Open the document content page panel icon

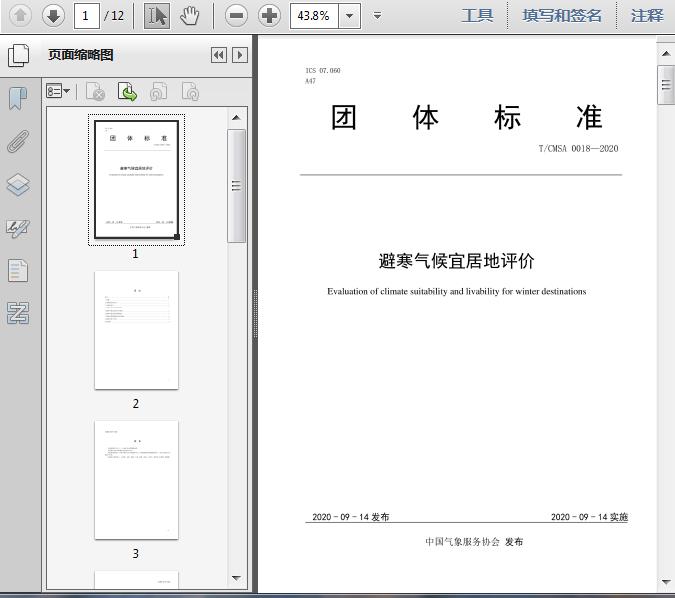coord(18,271)
